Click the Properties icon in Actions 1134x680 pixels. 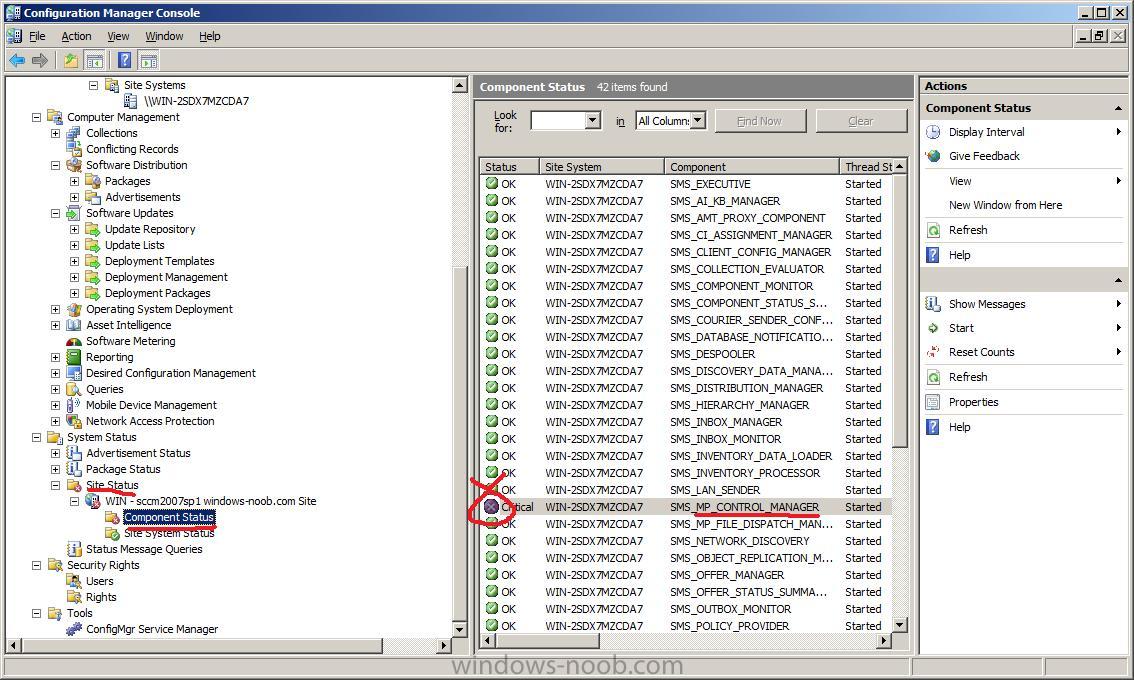(x=933, y=402)
